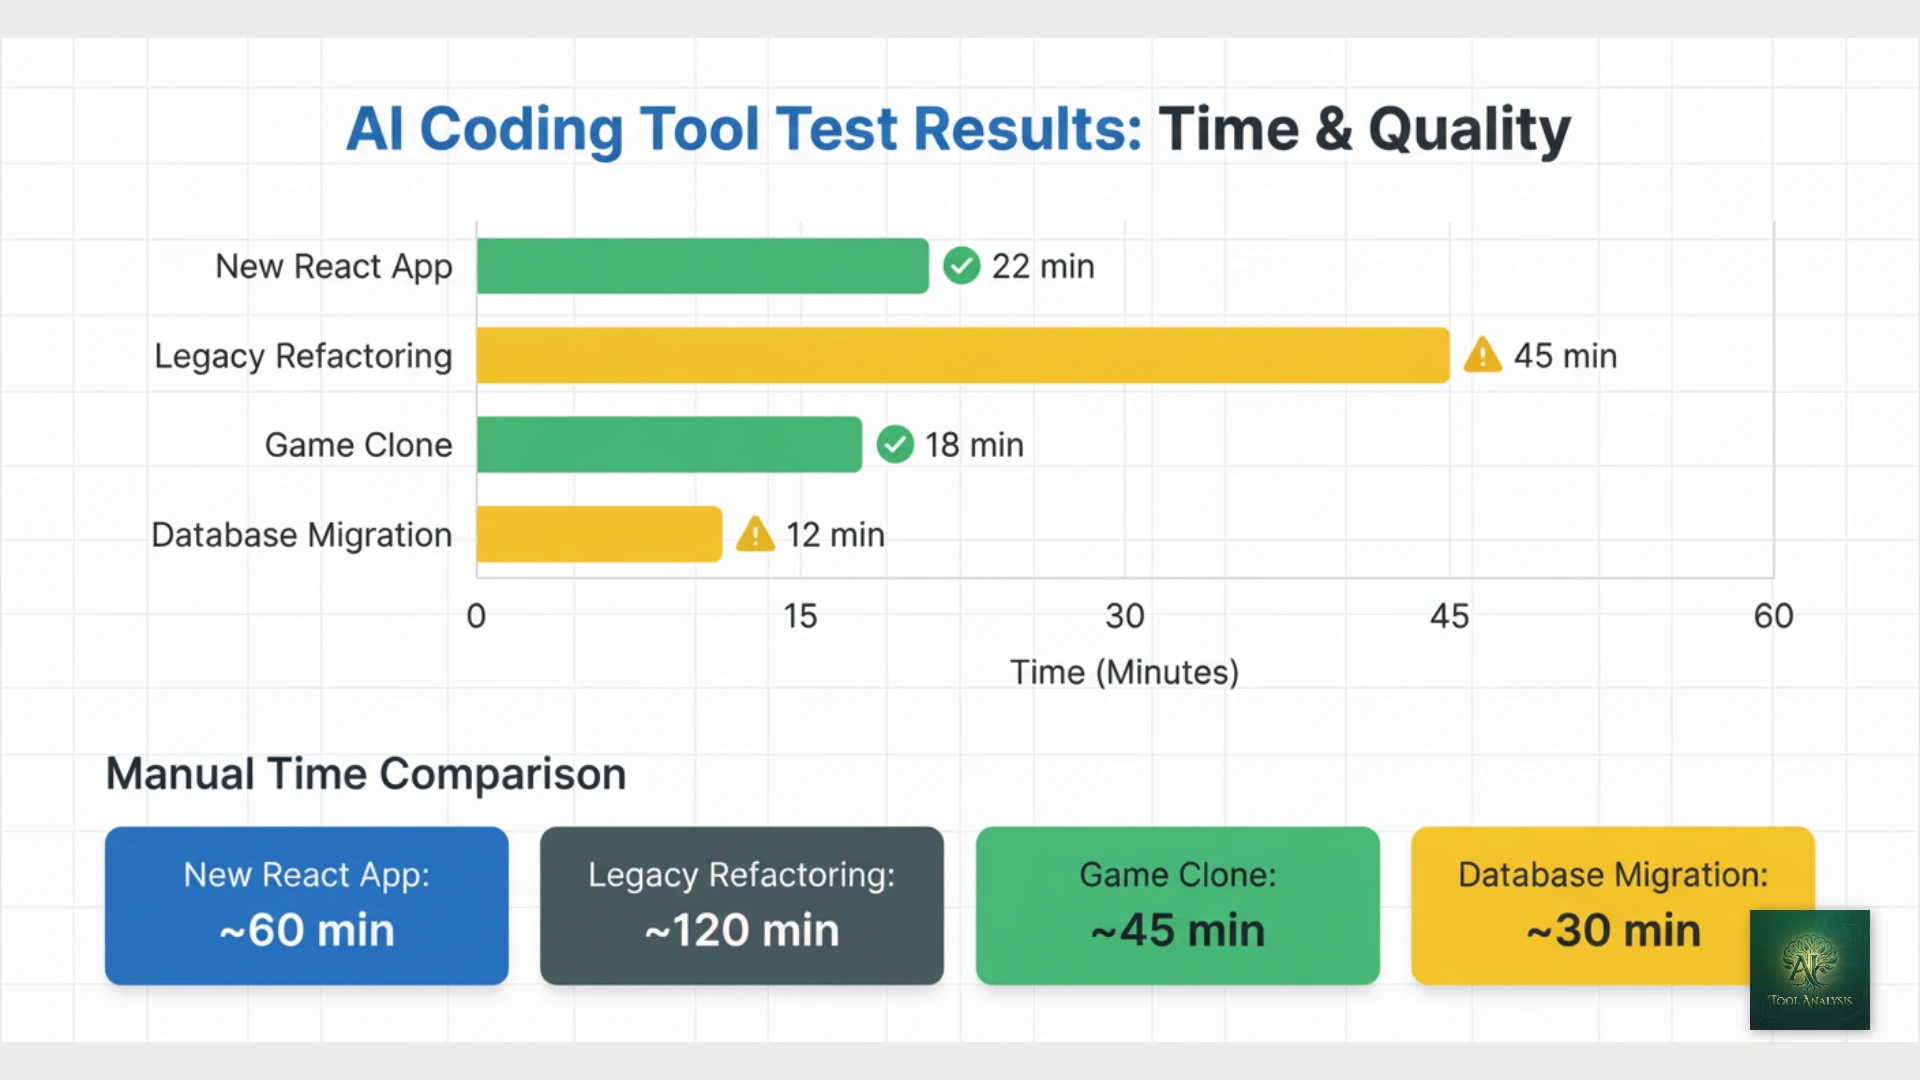Click the Time (Minutes) axis label
This screenshot has width=1920, height=1080.
point(1123,672)
